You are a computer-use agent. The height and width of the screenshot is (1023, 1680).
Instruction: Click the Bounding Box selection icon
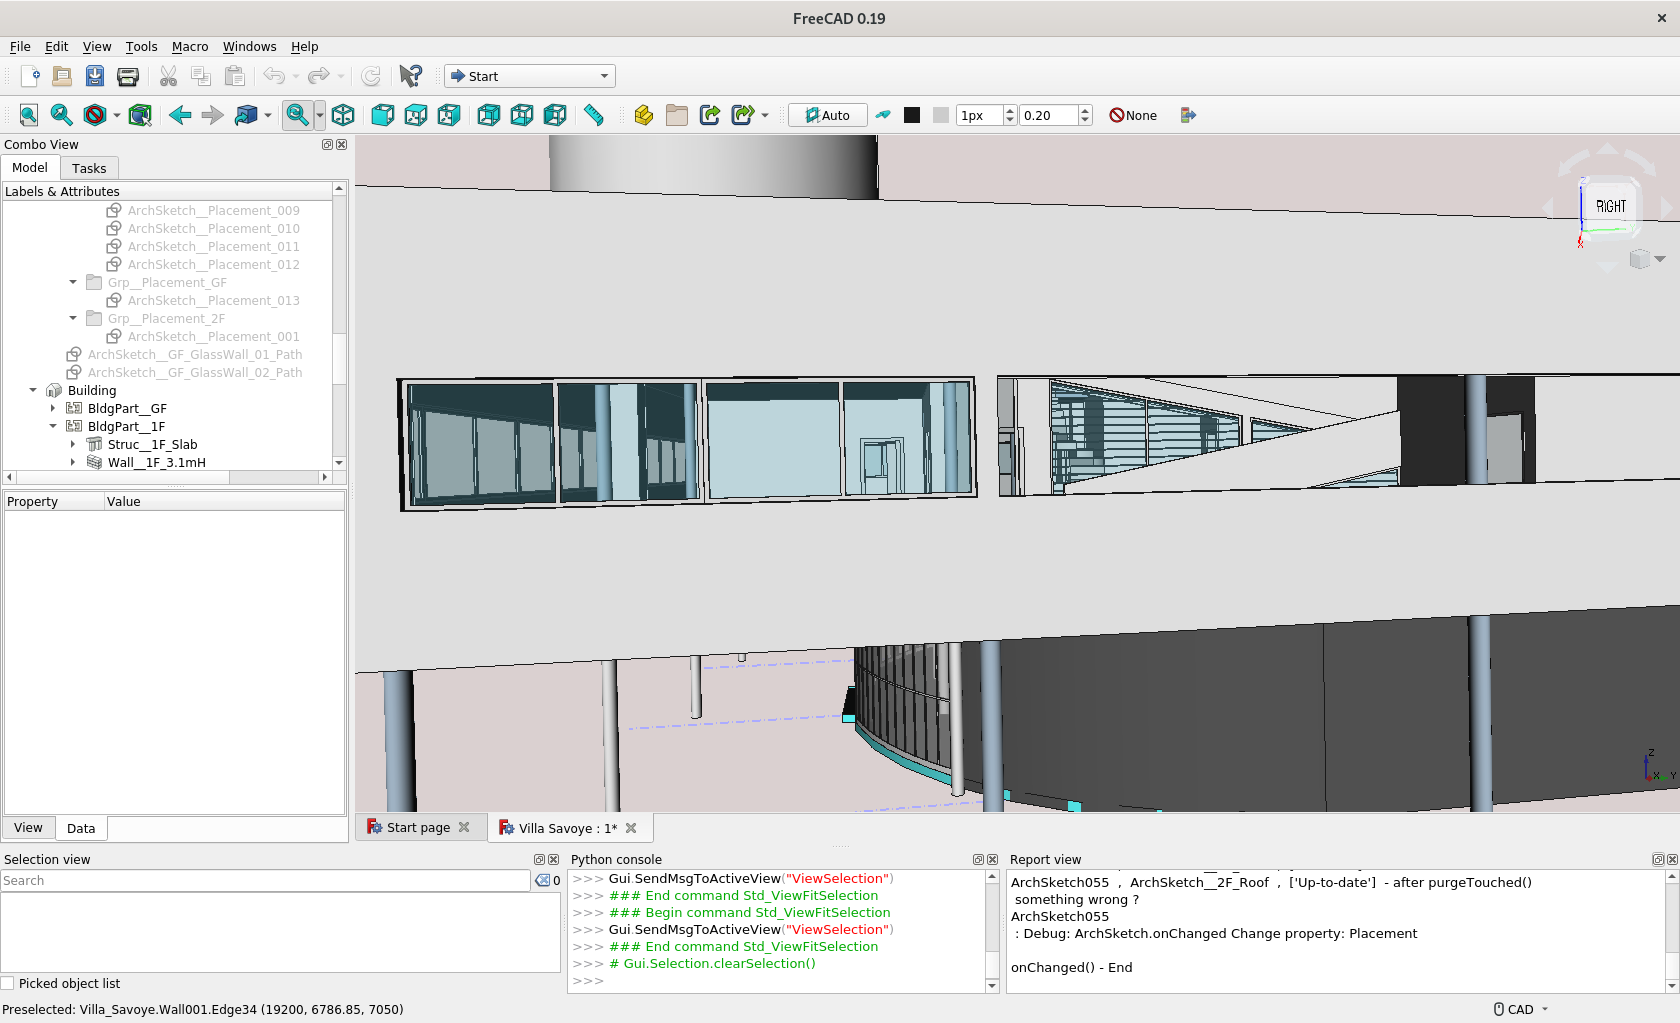[140, 115]
